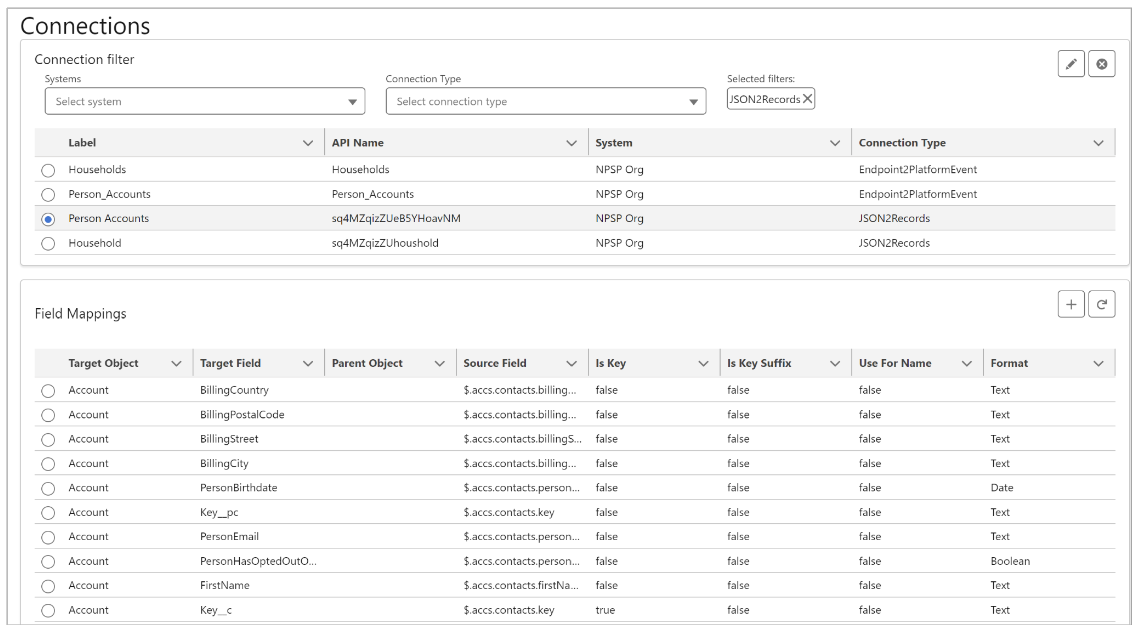Screen dimensions: 1135x625
Task: Open the Select system dropdown
Action: coord(204,101)
